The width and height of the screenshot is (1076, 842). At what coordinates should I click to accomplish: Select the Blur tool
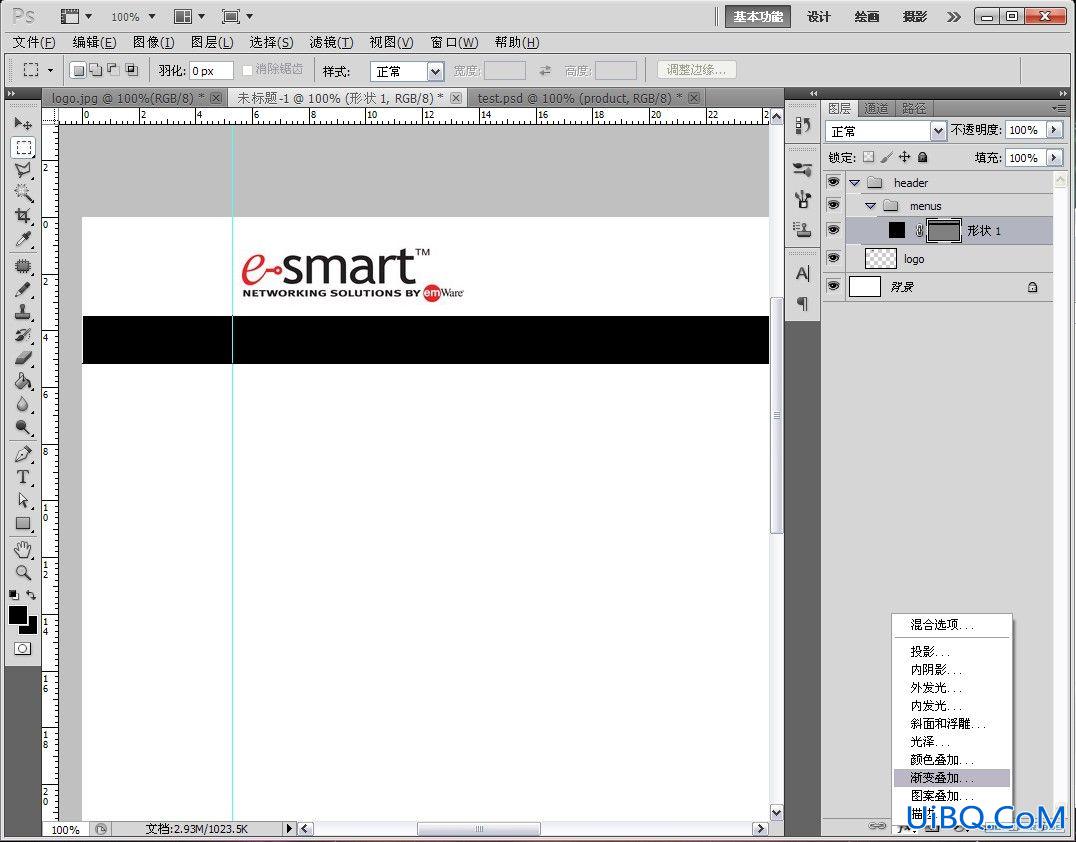[x=23, y=405]
